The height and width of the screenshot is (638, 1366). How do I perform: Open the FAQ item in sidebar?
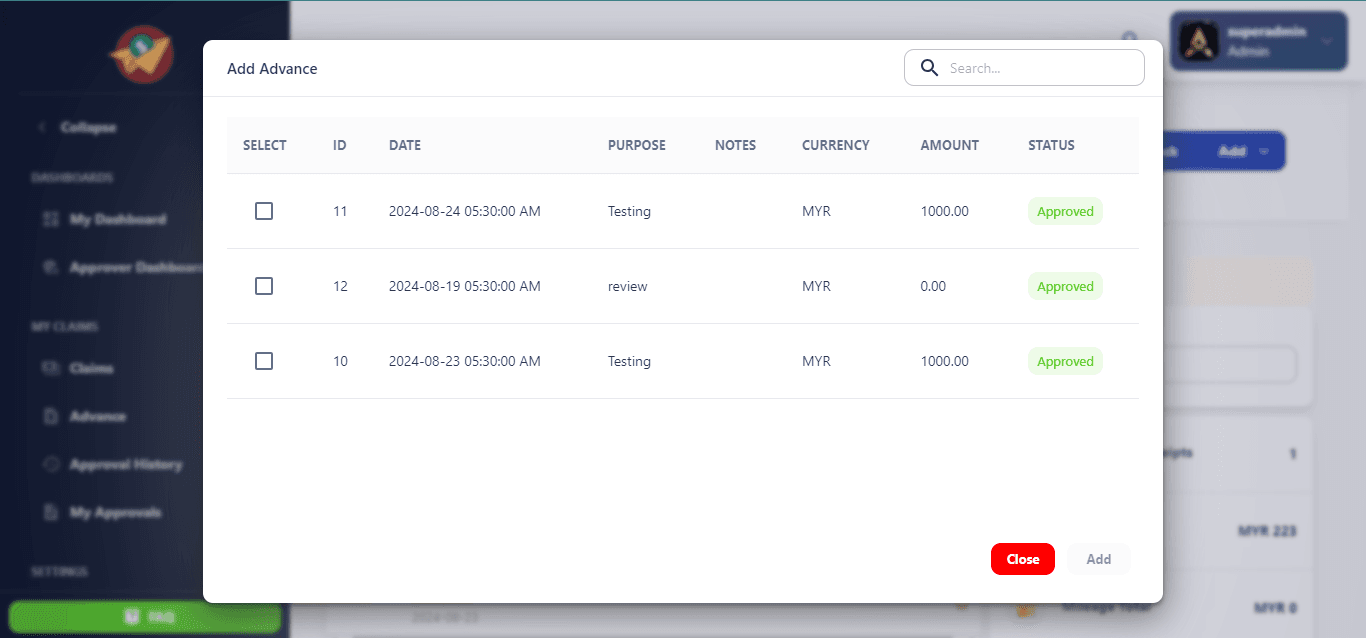point(145,617)
